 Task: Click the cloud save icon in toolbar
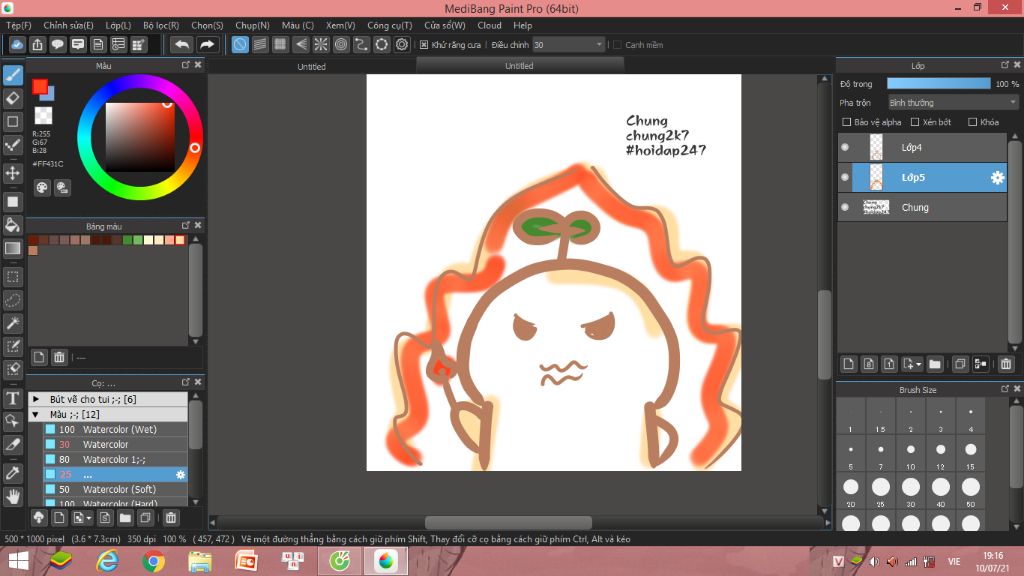coord(18,44)
